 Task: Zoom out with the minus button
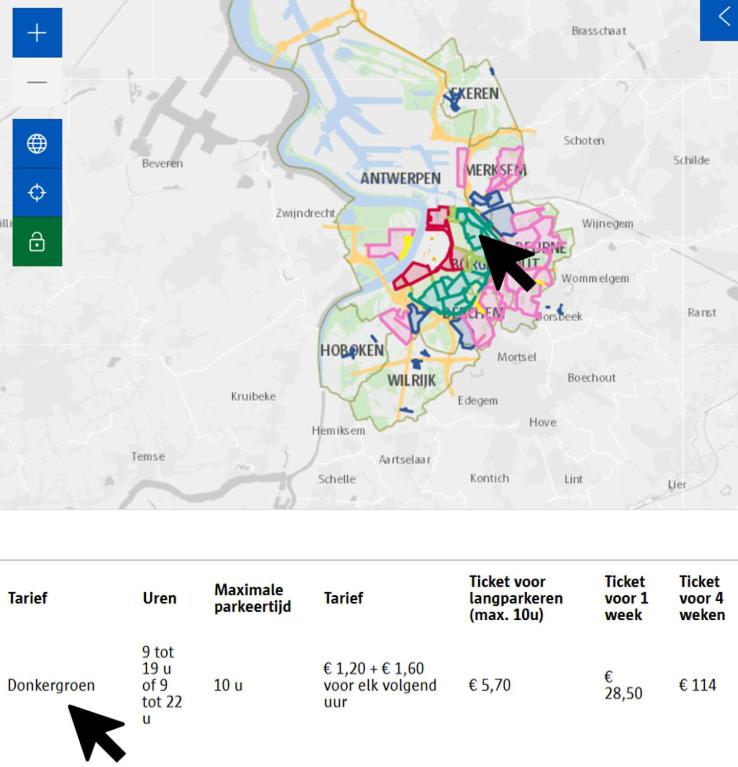pos(37,82)
